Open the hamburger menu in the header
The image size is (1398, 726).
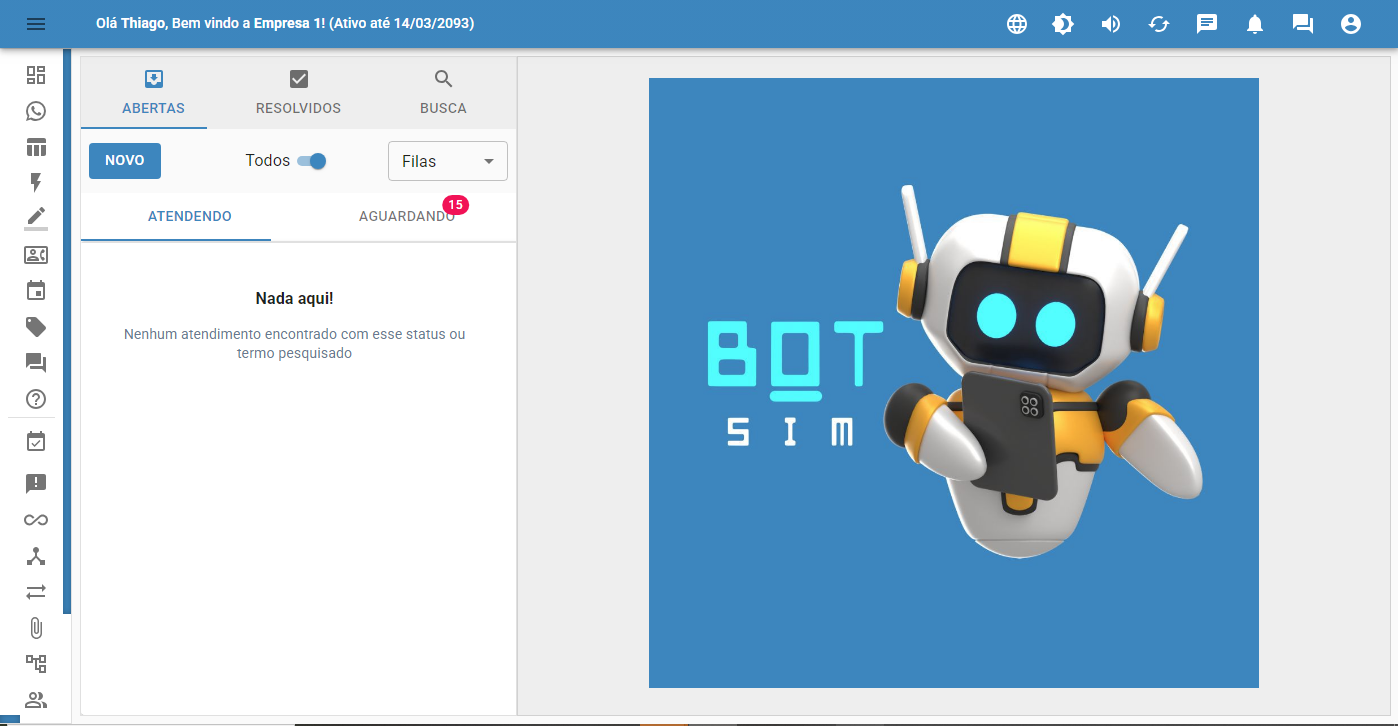click(x=36, y=24)
